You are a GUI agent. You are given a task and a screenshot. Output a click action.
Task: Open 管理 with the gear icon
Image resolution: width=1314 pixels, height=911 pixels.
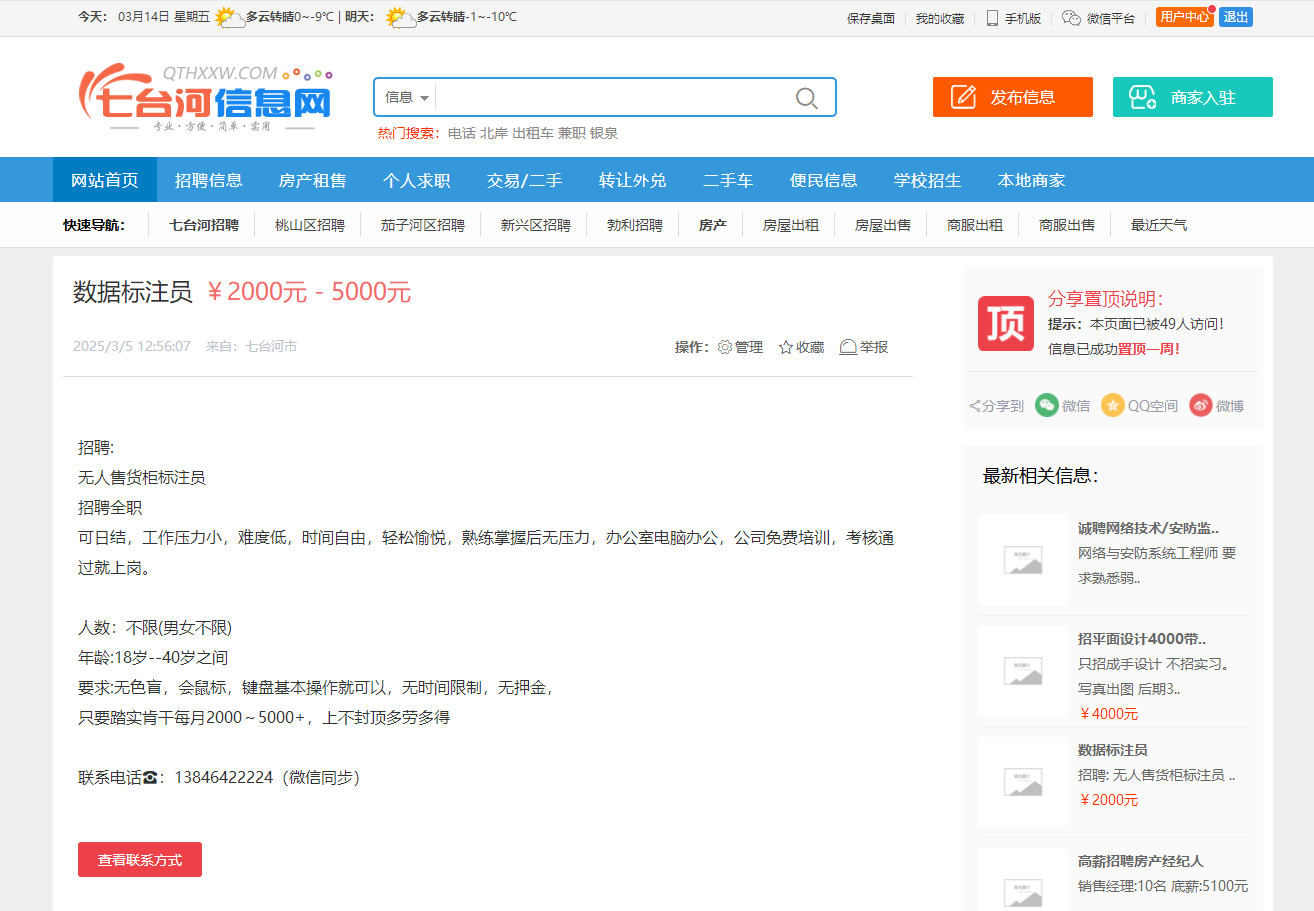(x=725, y=347)
